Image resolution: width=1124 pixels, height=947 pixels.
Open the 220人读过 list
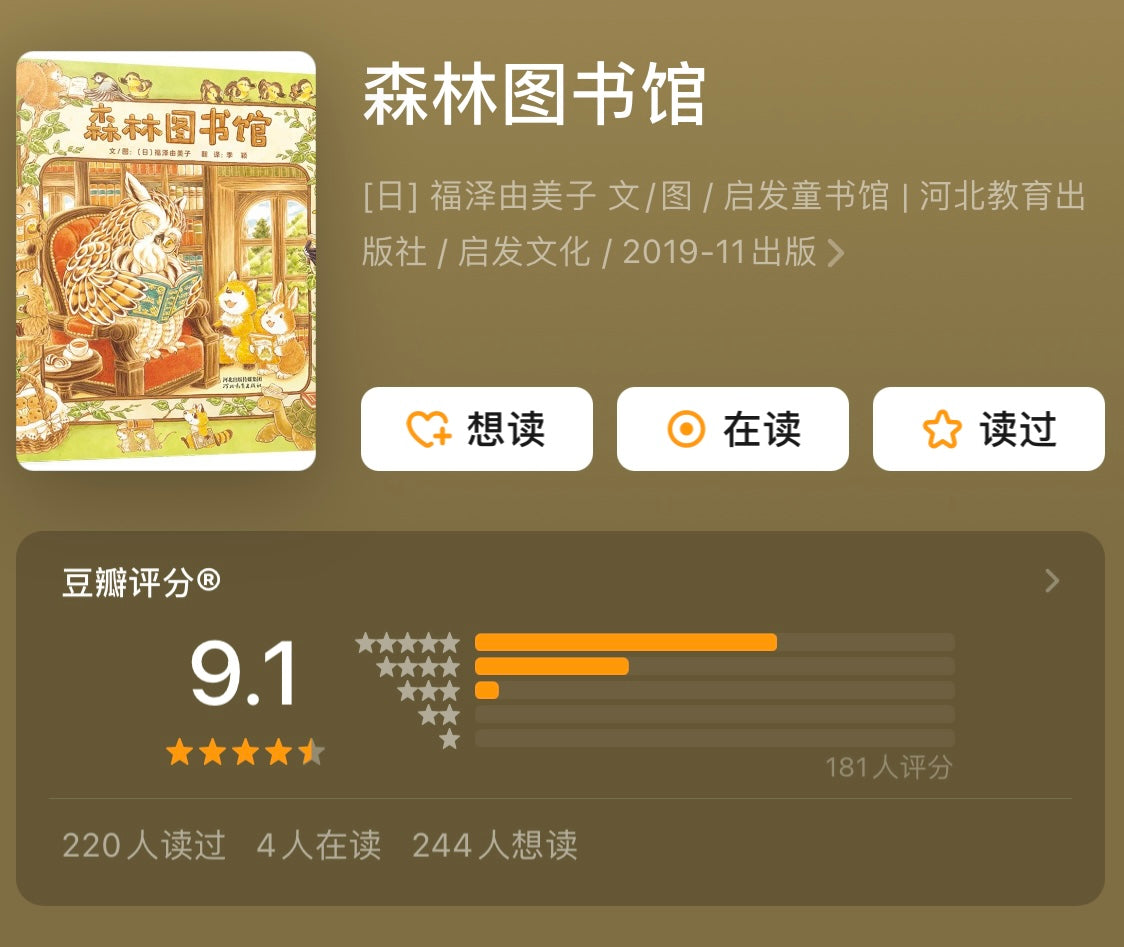143,845
